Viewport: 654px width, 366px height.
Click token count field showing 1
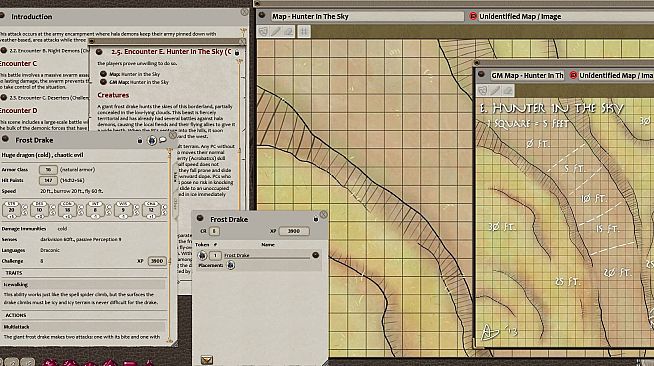[x=215, y=255]
